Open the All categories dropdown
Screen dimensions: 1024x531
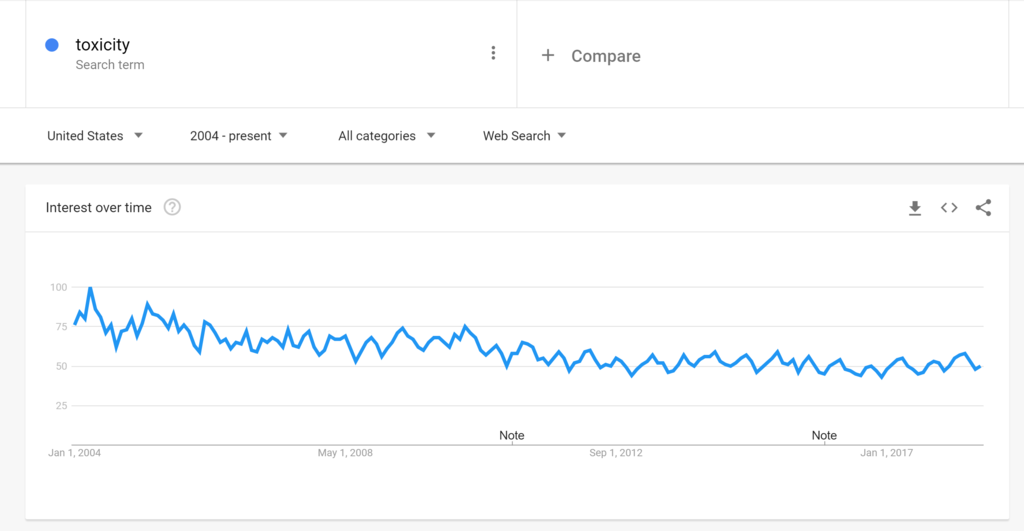point(387,136)
